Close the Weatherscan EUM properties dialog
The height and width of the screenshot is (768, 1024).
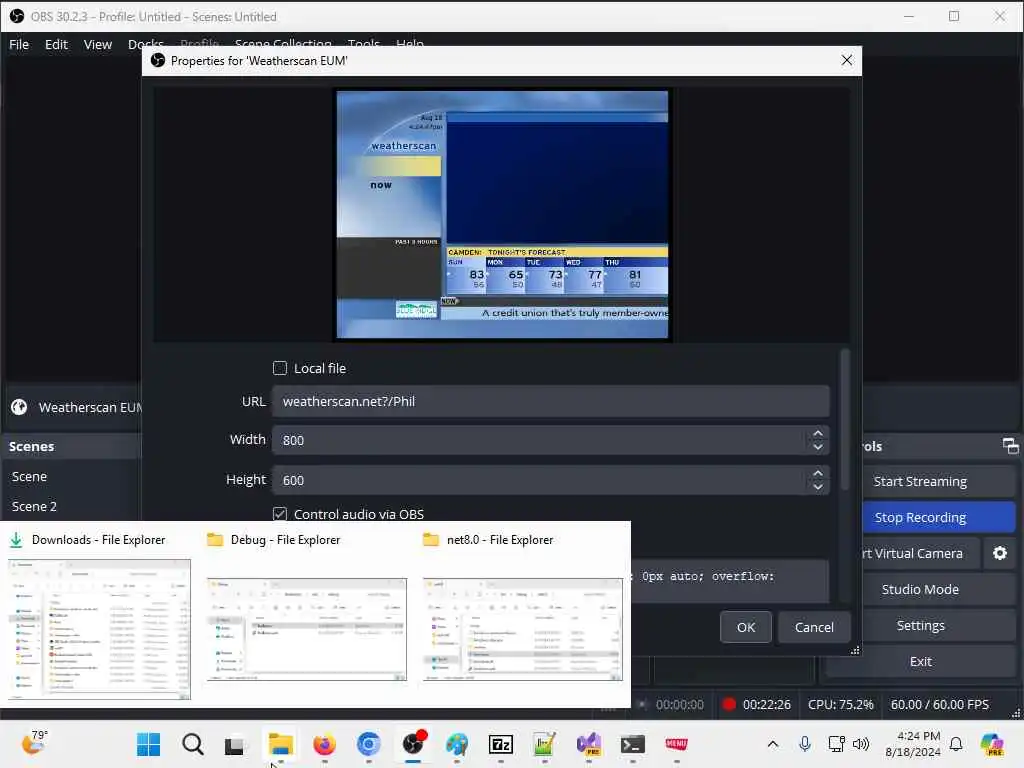tap(846, 60)
